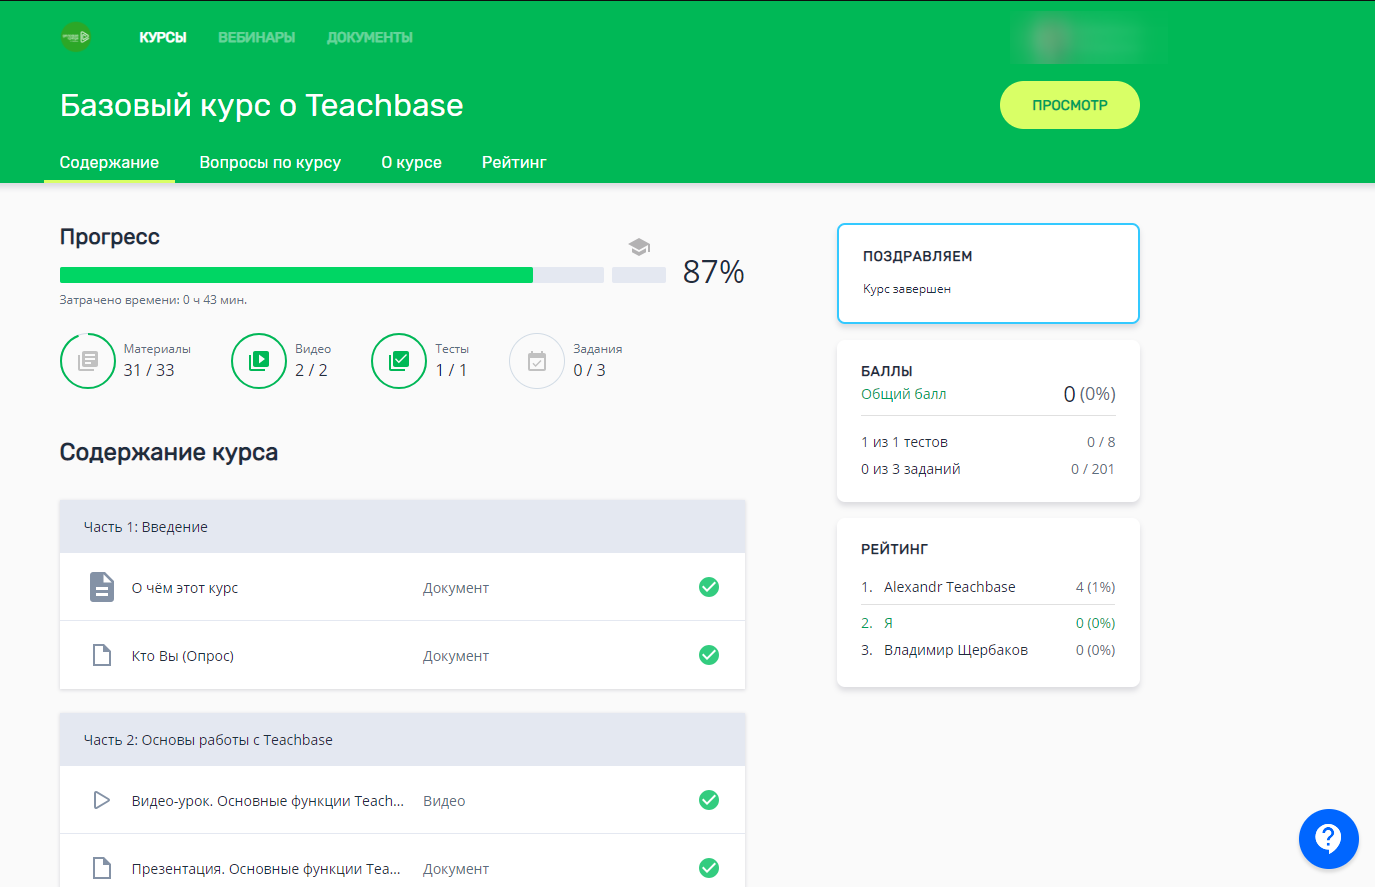The height and width of the screenshot is (887, 1375).
Task: Click document icon for О чём этот курс
Action: pos(102,587)
